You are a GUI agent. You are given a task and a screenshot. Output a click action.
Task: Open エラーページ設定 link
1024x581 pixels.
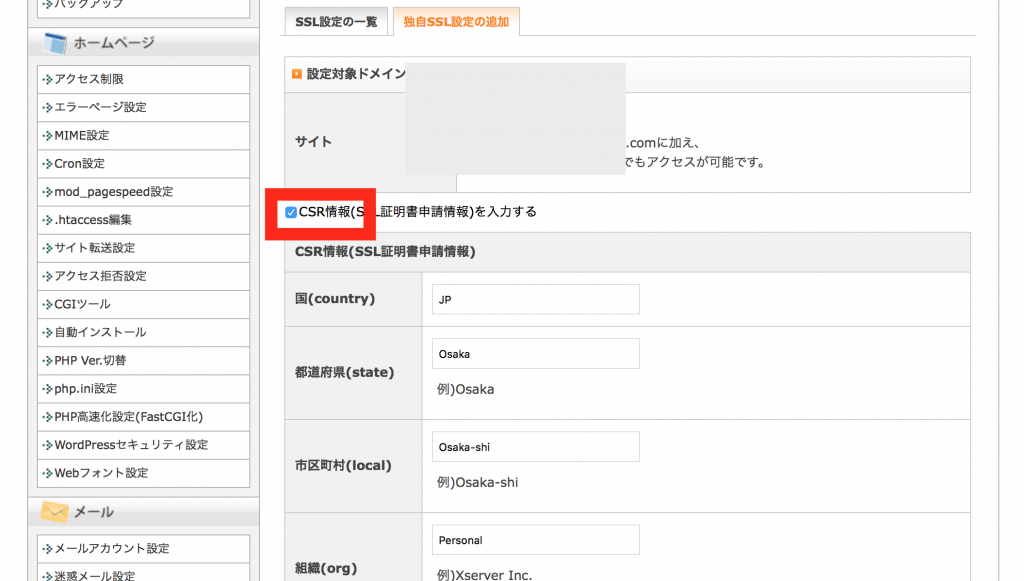100,107
